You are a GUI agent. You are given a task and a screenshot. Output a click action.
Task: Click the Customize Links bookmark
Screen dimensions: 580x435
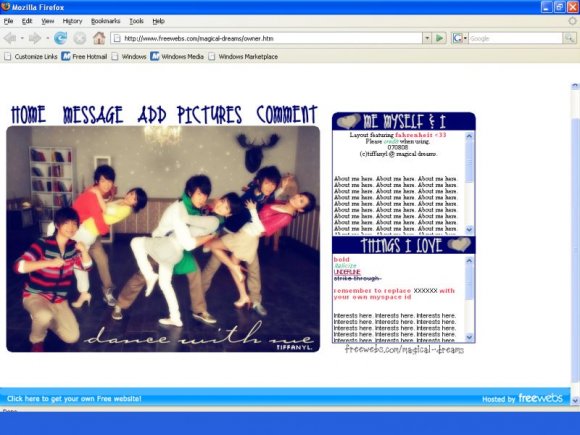click(x=31, y=57)
